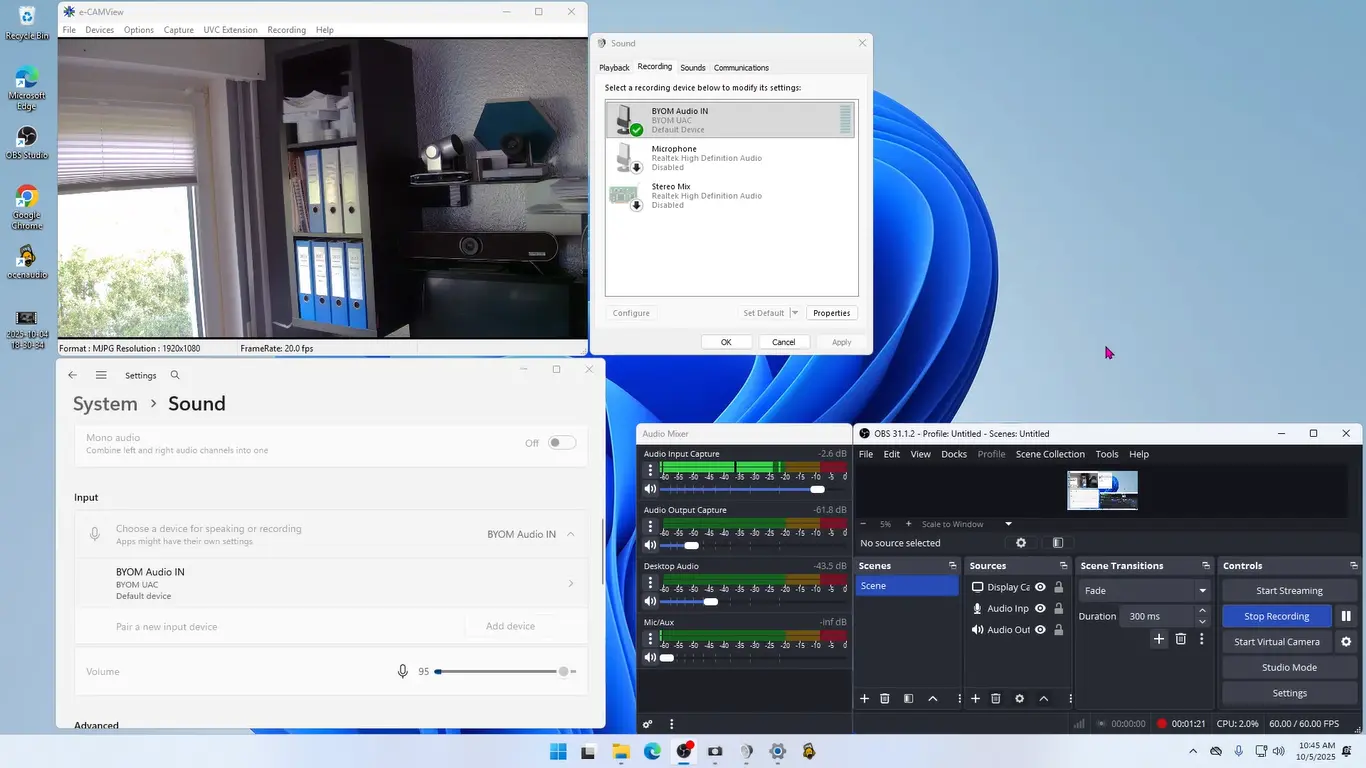Click the remove scene trash icon
The width and height of the screenshot is (1366, 768).
[885, 699]
